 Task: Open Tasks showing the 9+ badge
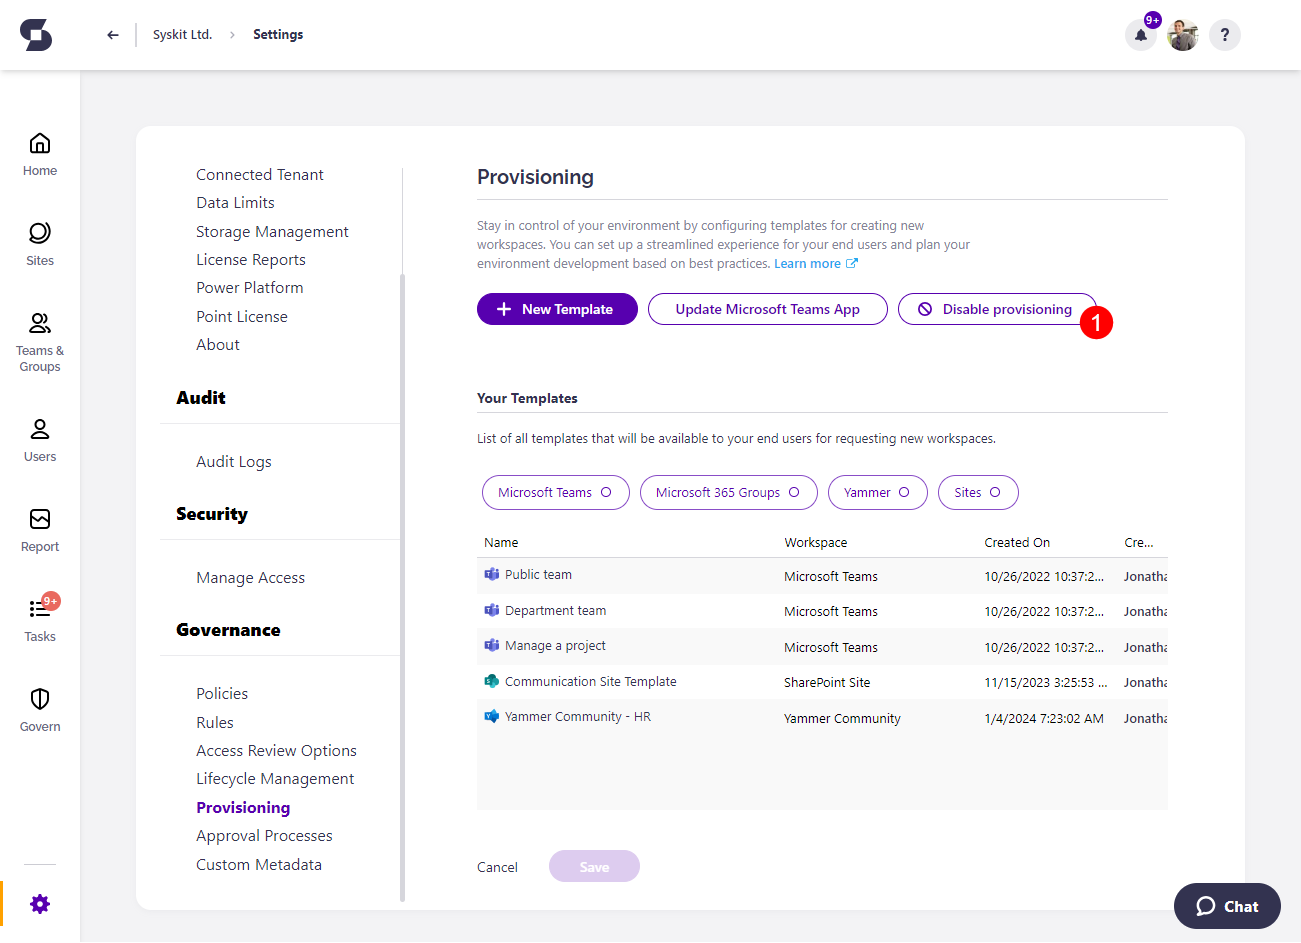tap(39, 618)
